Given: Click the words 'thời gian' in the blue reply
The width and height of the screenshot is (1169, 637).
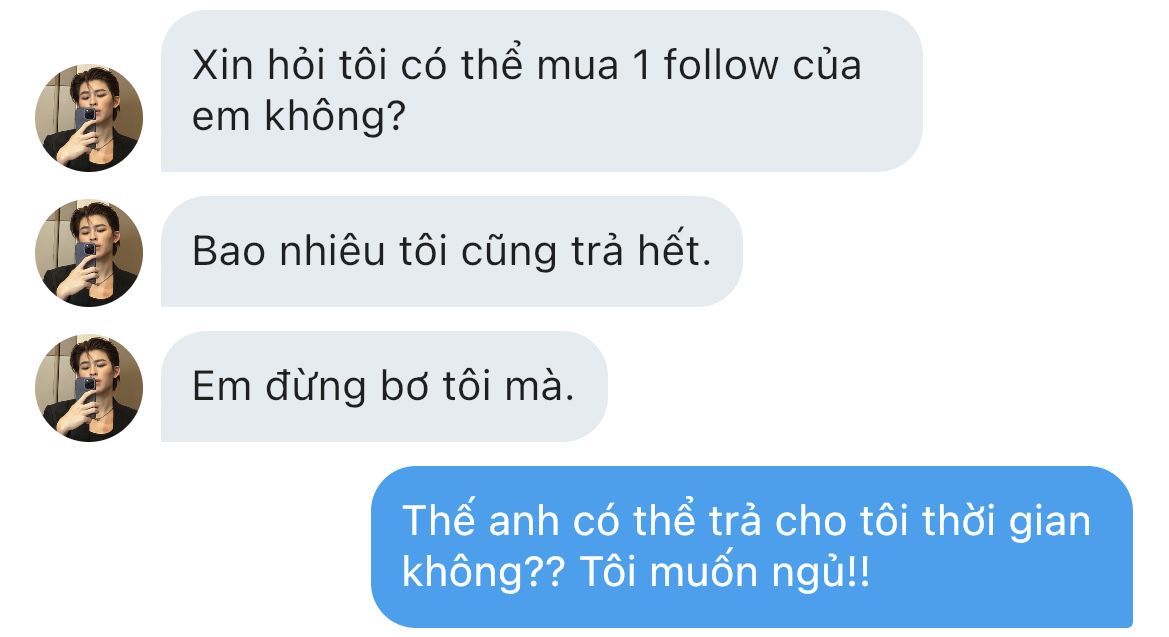Looking at the screenshot, I should tap(1006, 521).
